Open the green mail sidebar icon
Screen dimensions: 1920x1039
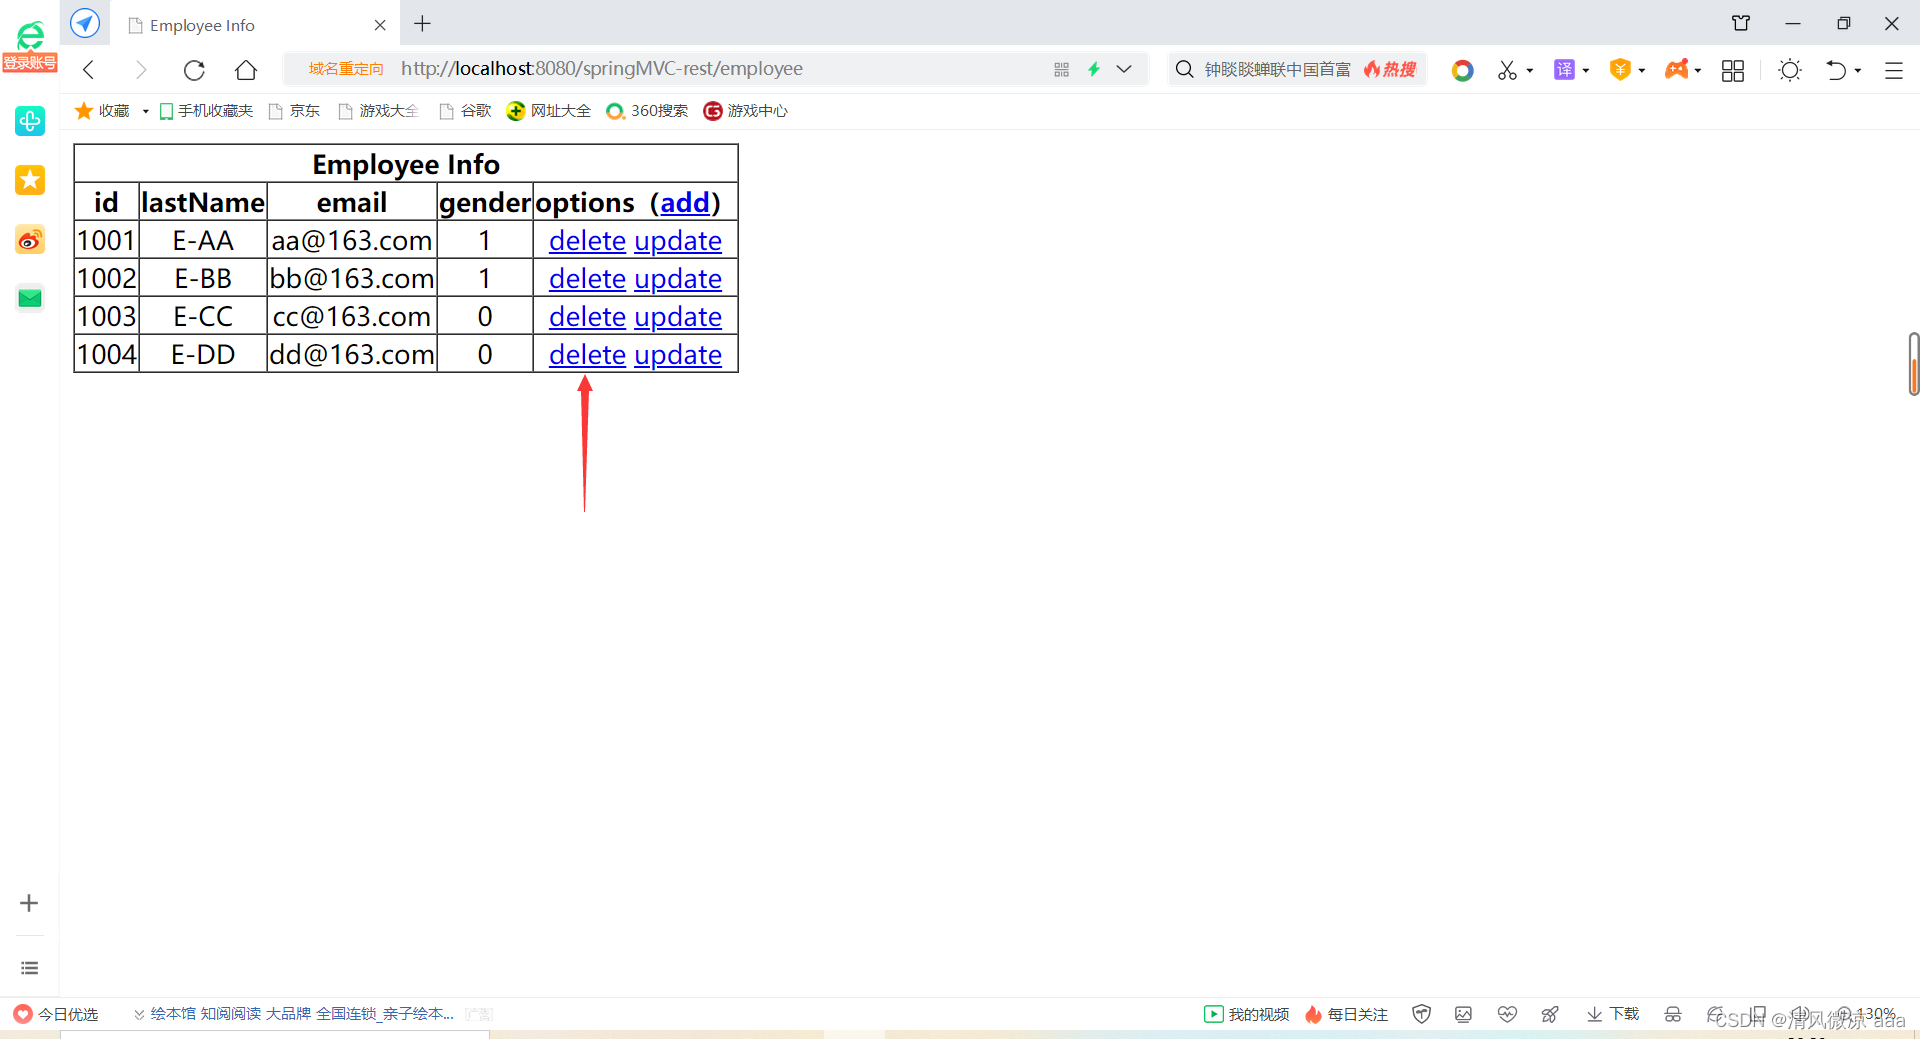(30, 298)
